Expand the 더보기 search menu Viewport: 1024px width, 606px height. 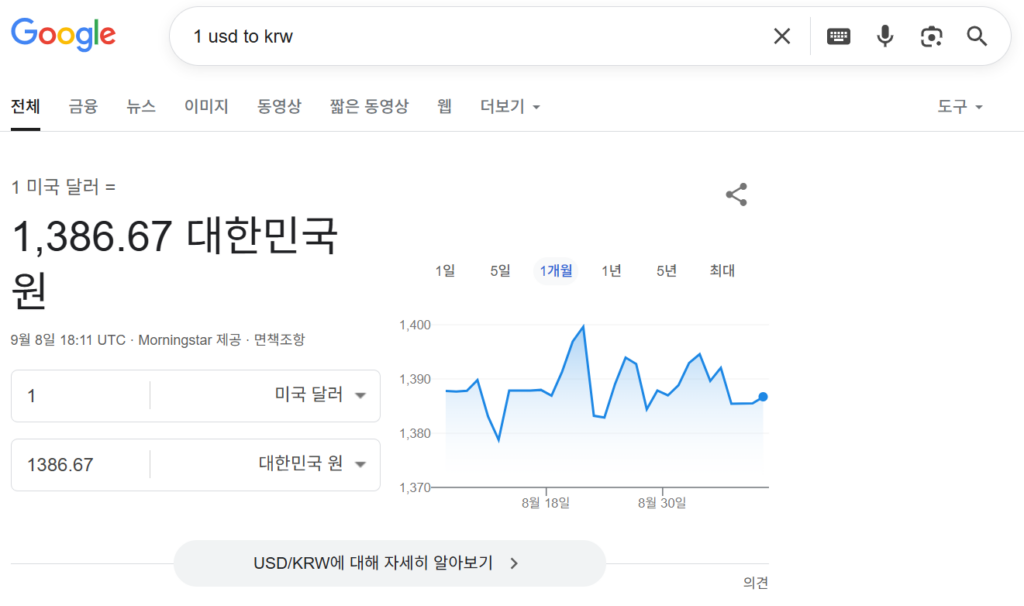pos(510,106)
